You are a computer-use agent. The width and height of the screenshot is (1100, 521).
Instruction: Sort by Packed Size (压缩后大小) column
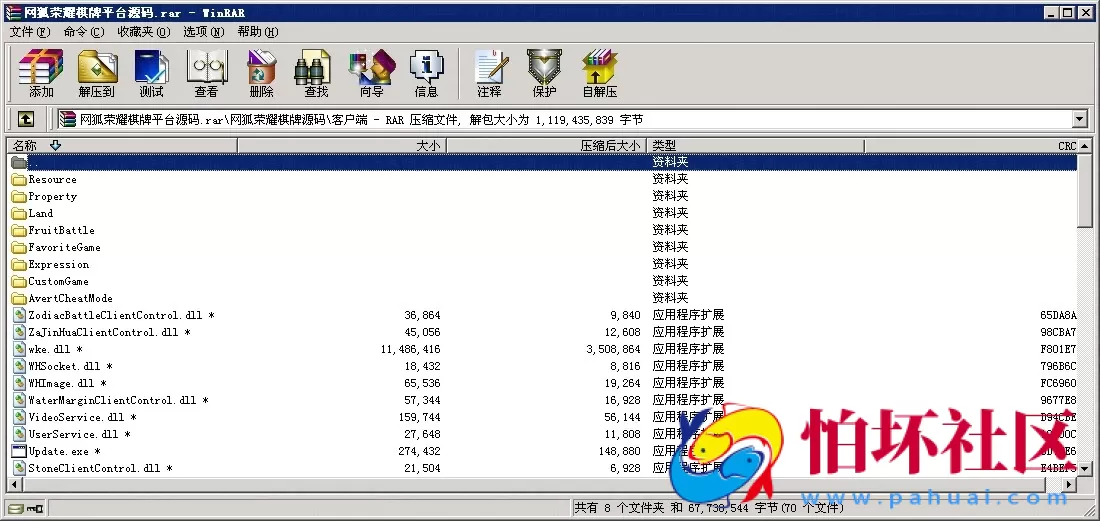[546, 146]
